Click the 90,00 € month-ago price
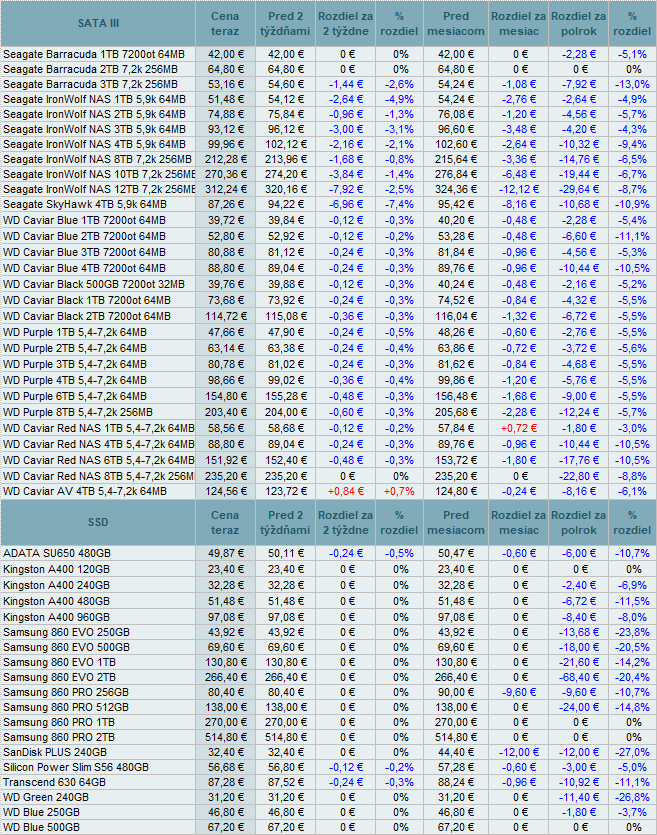This screenshot has height=835, width=657. pos(456,692)
